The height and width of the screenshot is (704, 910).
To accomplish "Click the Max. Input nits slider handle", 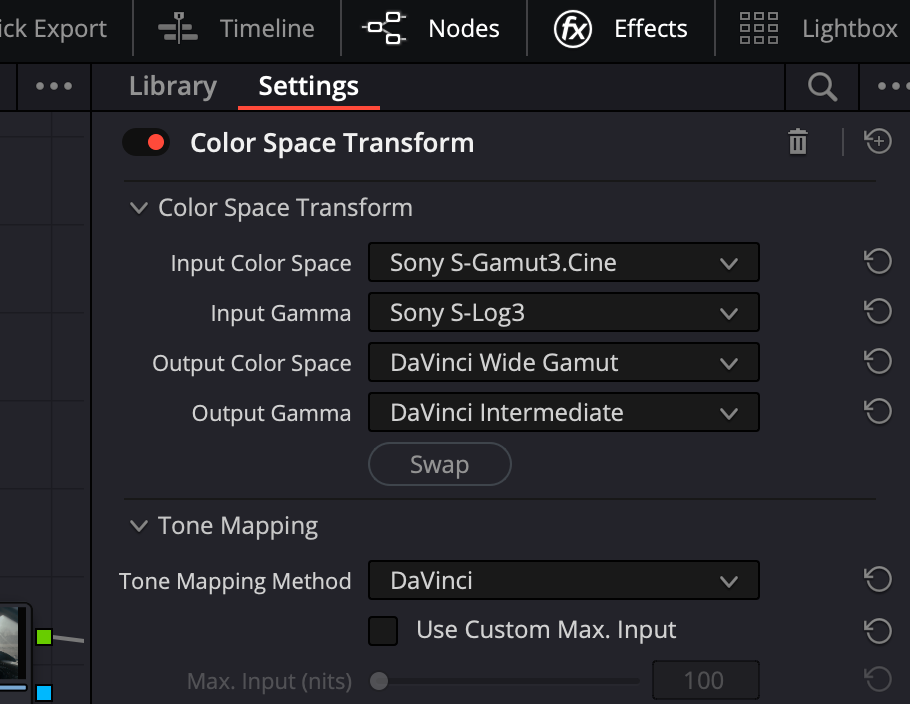I will pos(379,682).
